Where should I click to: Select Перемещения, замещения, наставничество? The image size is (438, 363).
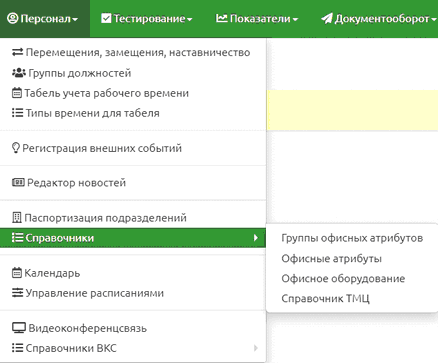click(x=133, y=53)
